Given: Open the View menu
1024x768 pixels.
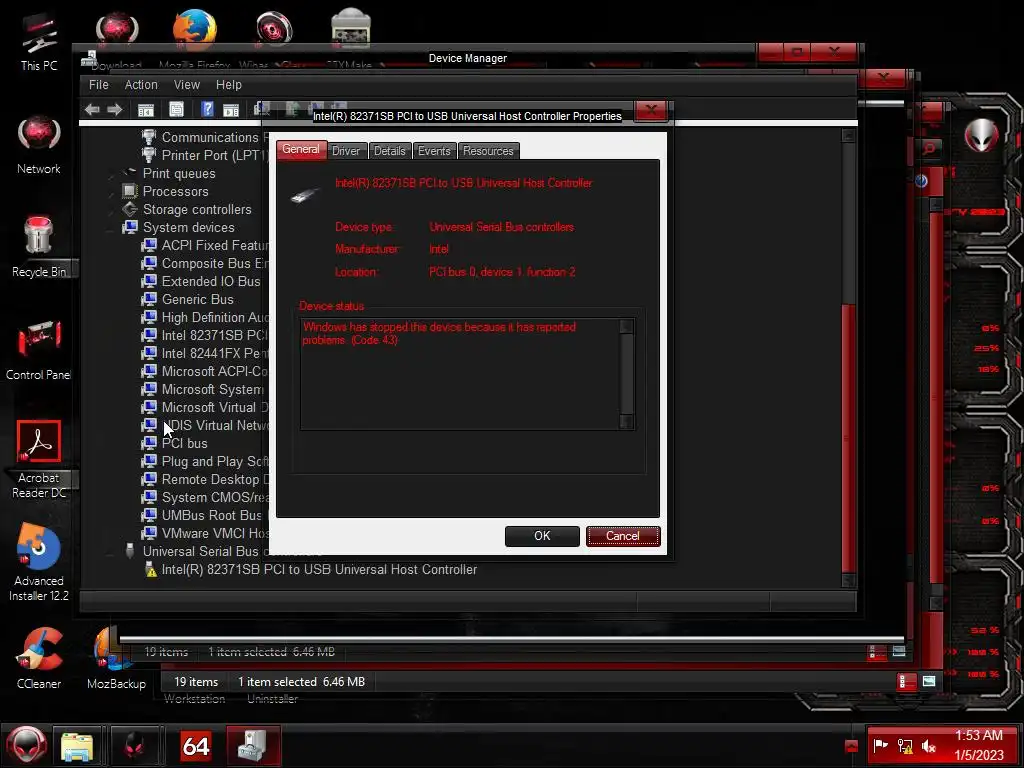Looking at the screenshot, I should click(x=187, y=85).
